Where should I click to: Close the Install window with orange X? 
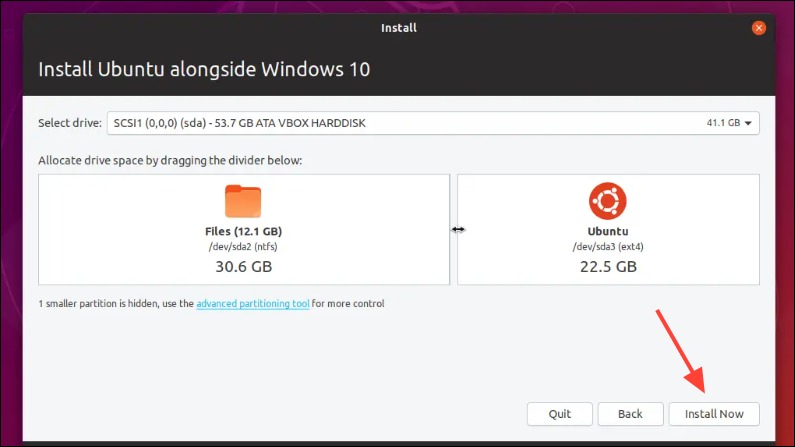point(758,28)
